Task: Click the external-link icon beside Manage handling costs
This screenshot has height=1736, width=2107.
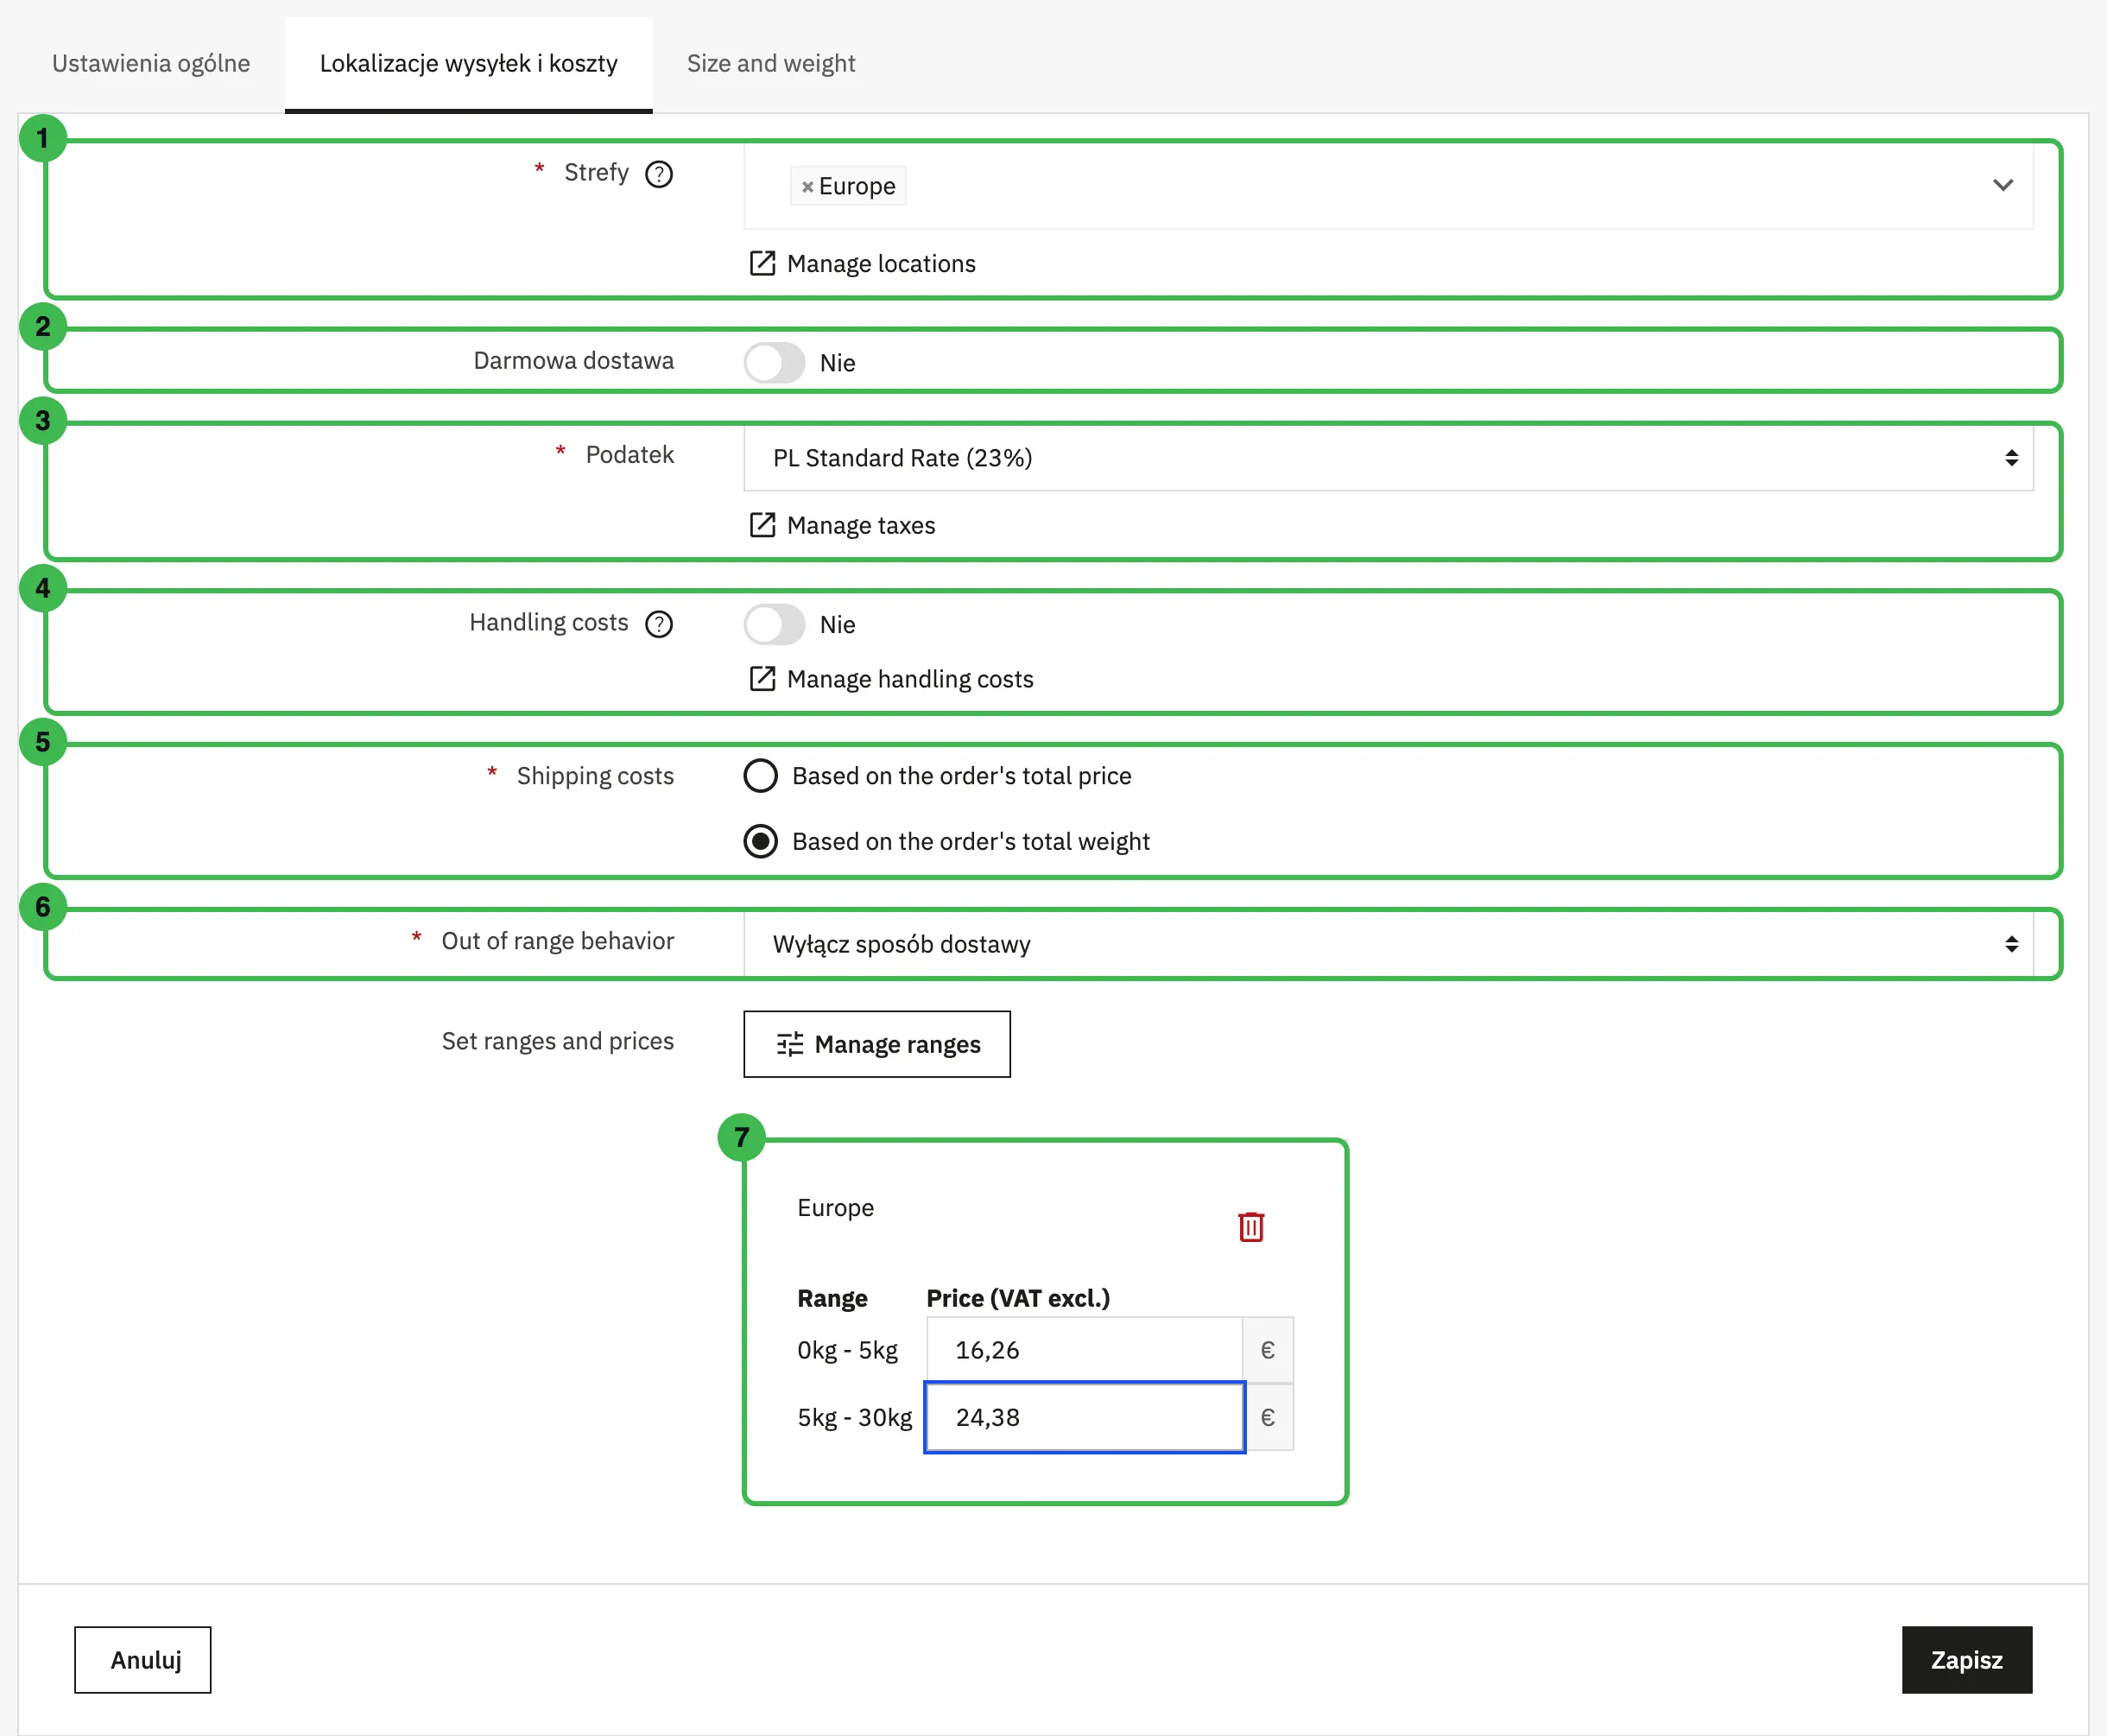Action: [x=762, y=679]
